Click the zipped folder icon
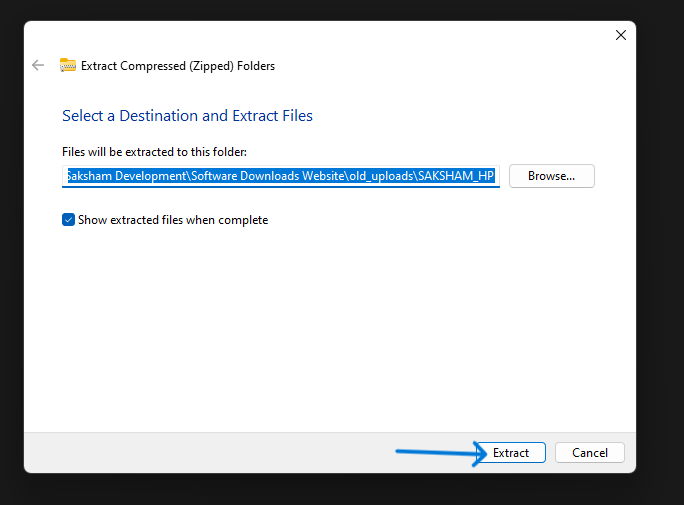Viewport: 684px width, 505px height. 68,65
